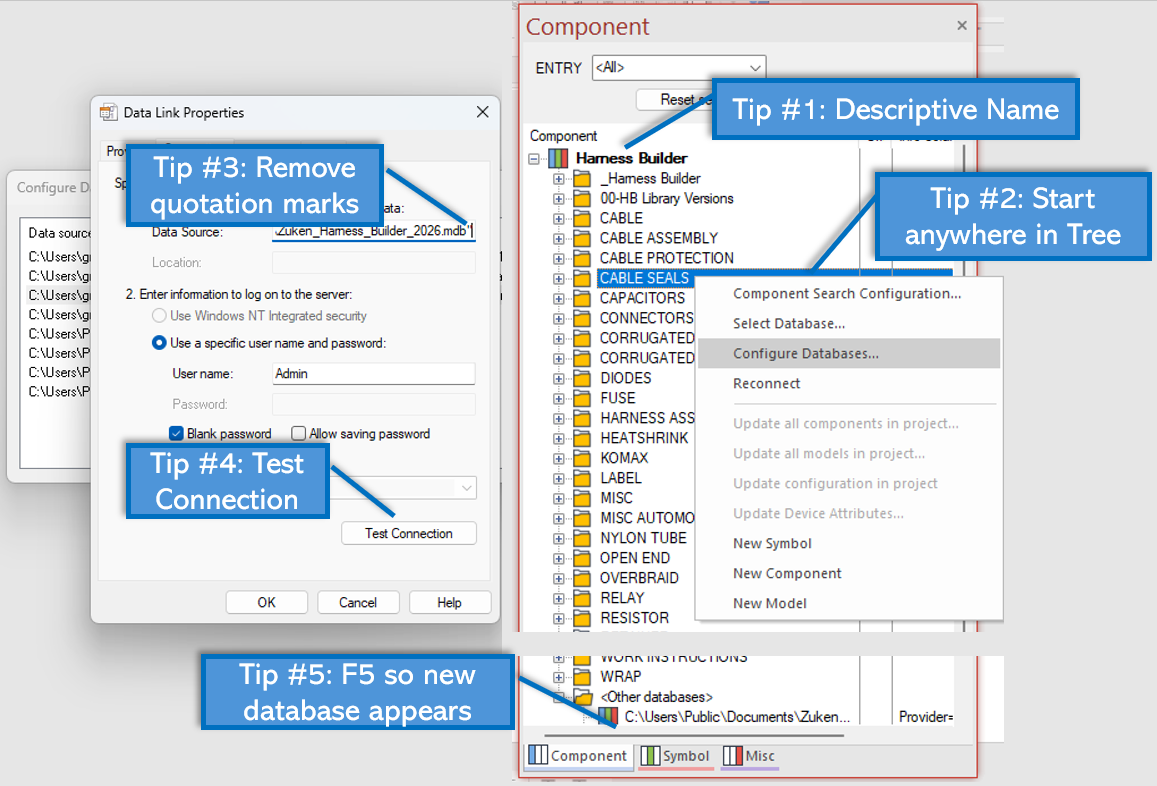Close the Component panel

961,26
